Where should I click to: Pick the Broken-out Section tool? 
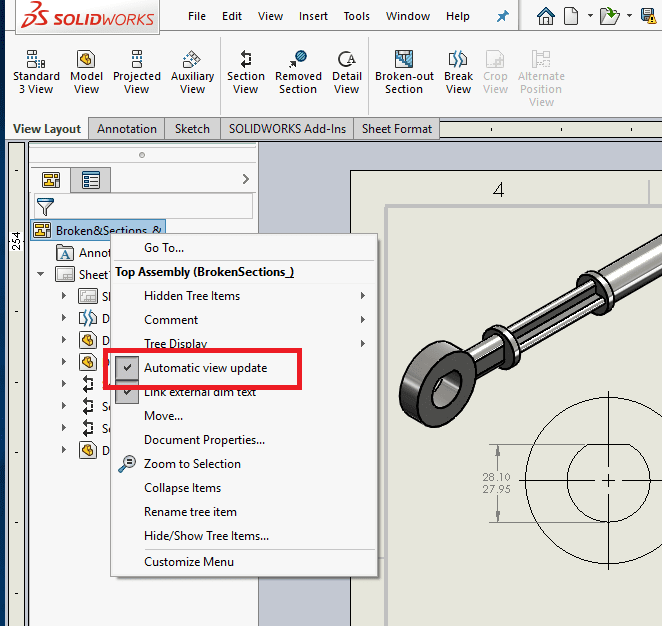404,72
